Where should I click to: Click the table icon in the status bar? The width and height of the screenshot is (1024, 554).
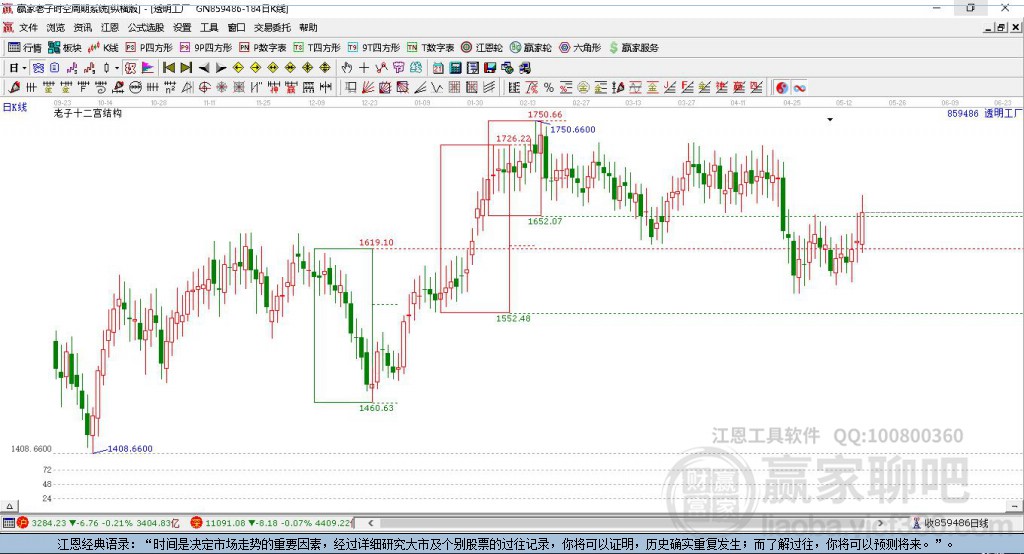[8, 523]
